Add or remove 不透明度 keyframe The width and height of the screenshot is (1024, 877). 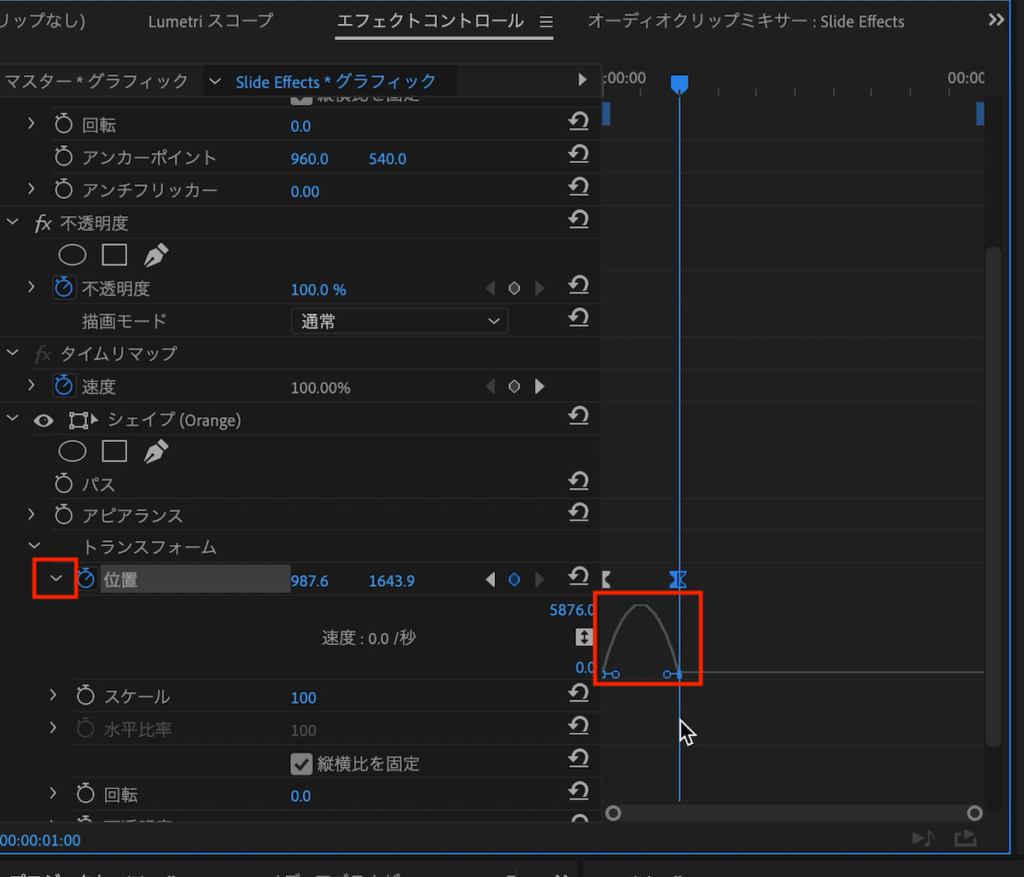click(514, 288)
